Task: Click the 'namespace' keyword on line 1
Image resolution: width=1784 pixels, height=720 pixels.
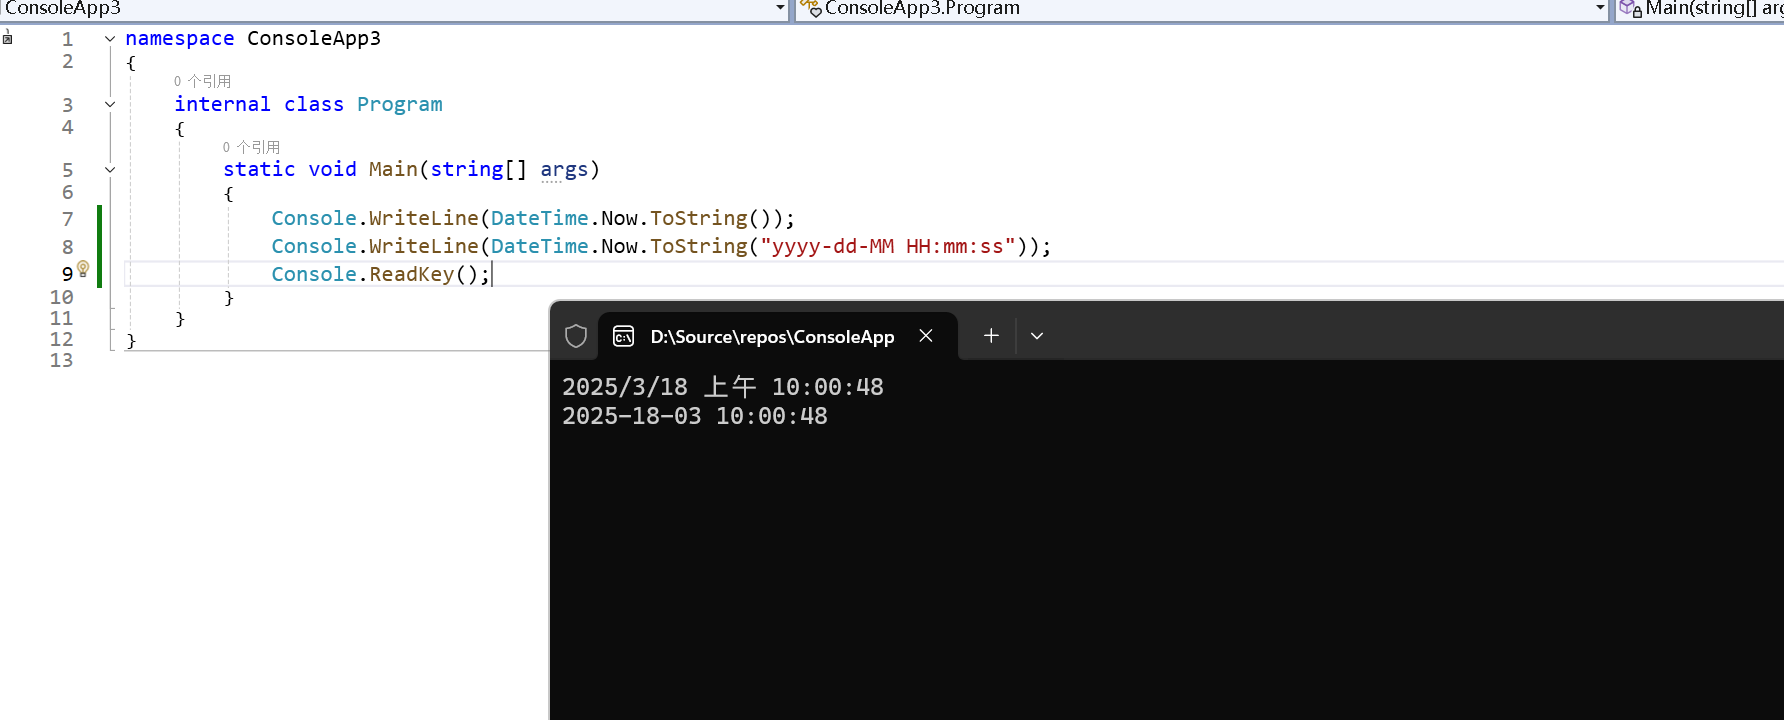Action: (x=180, y=39)
